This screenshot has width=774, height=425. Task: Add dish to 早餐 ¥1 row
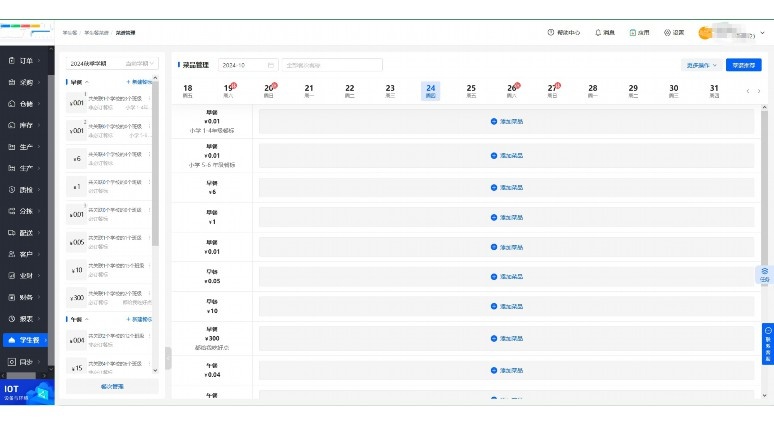pyautogui.click(x=506, y=217)
